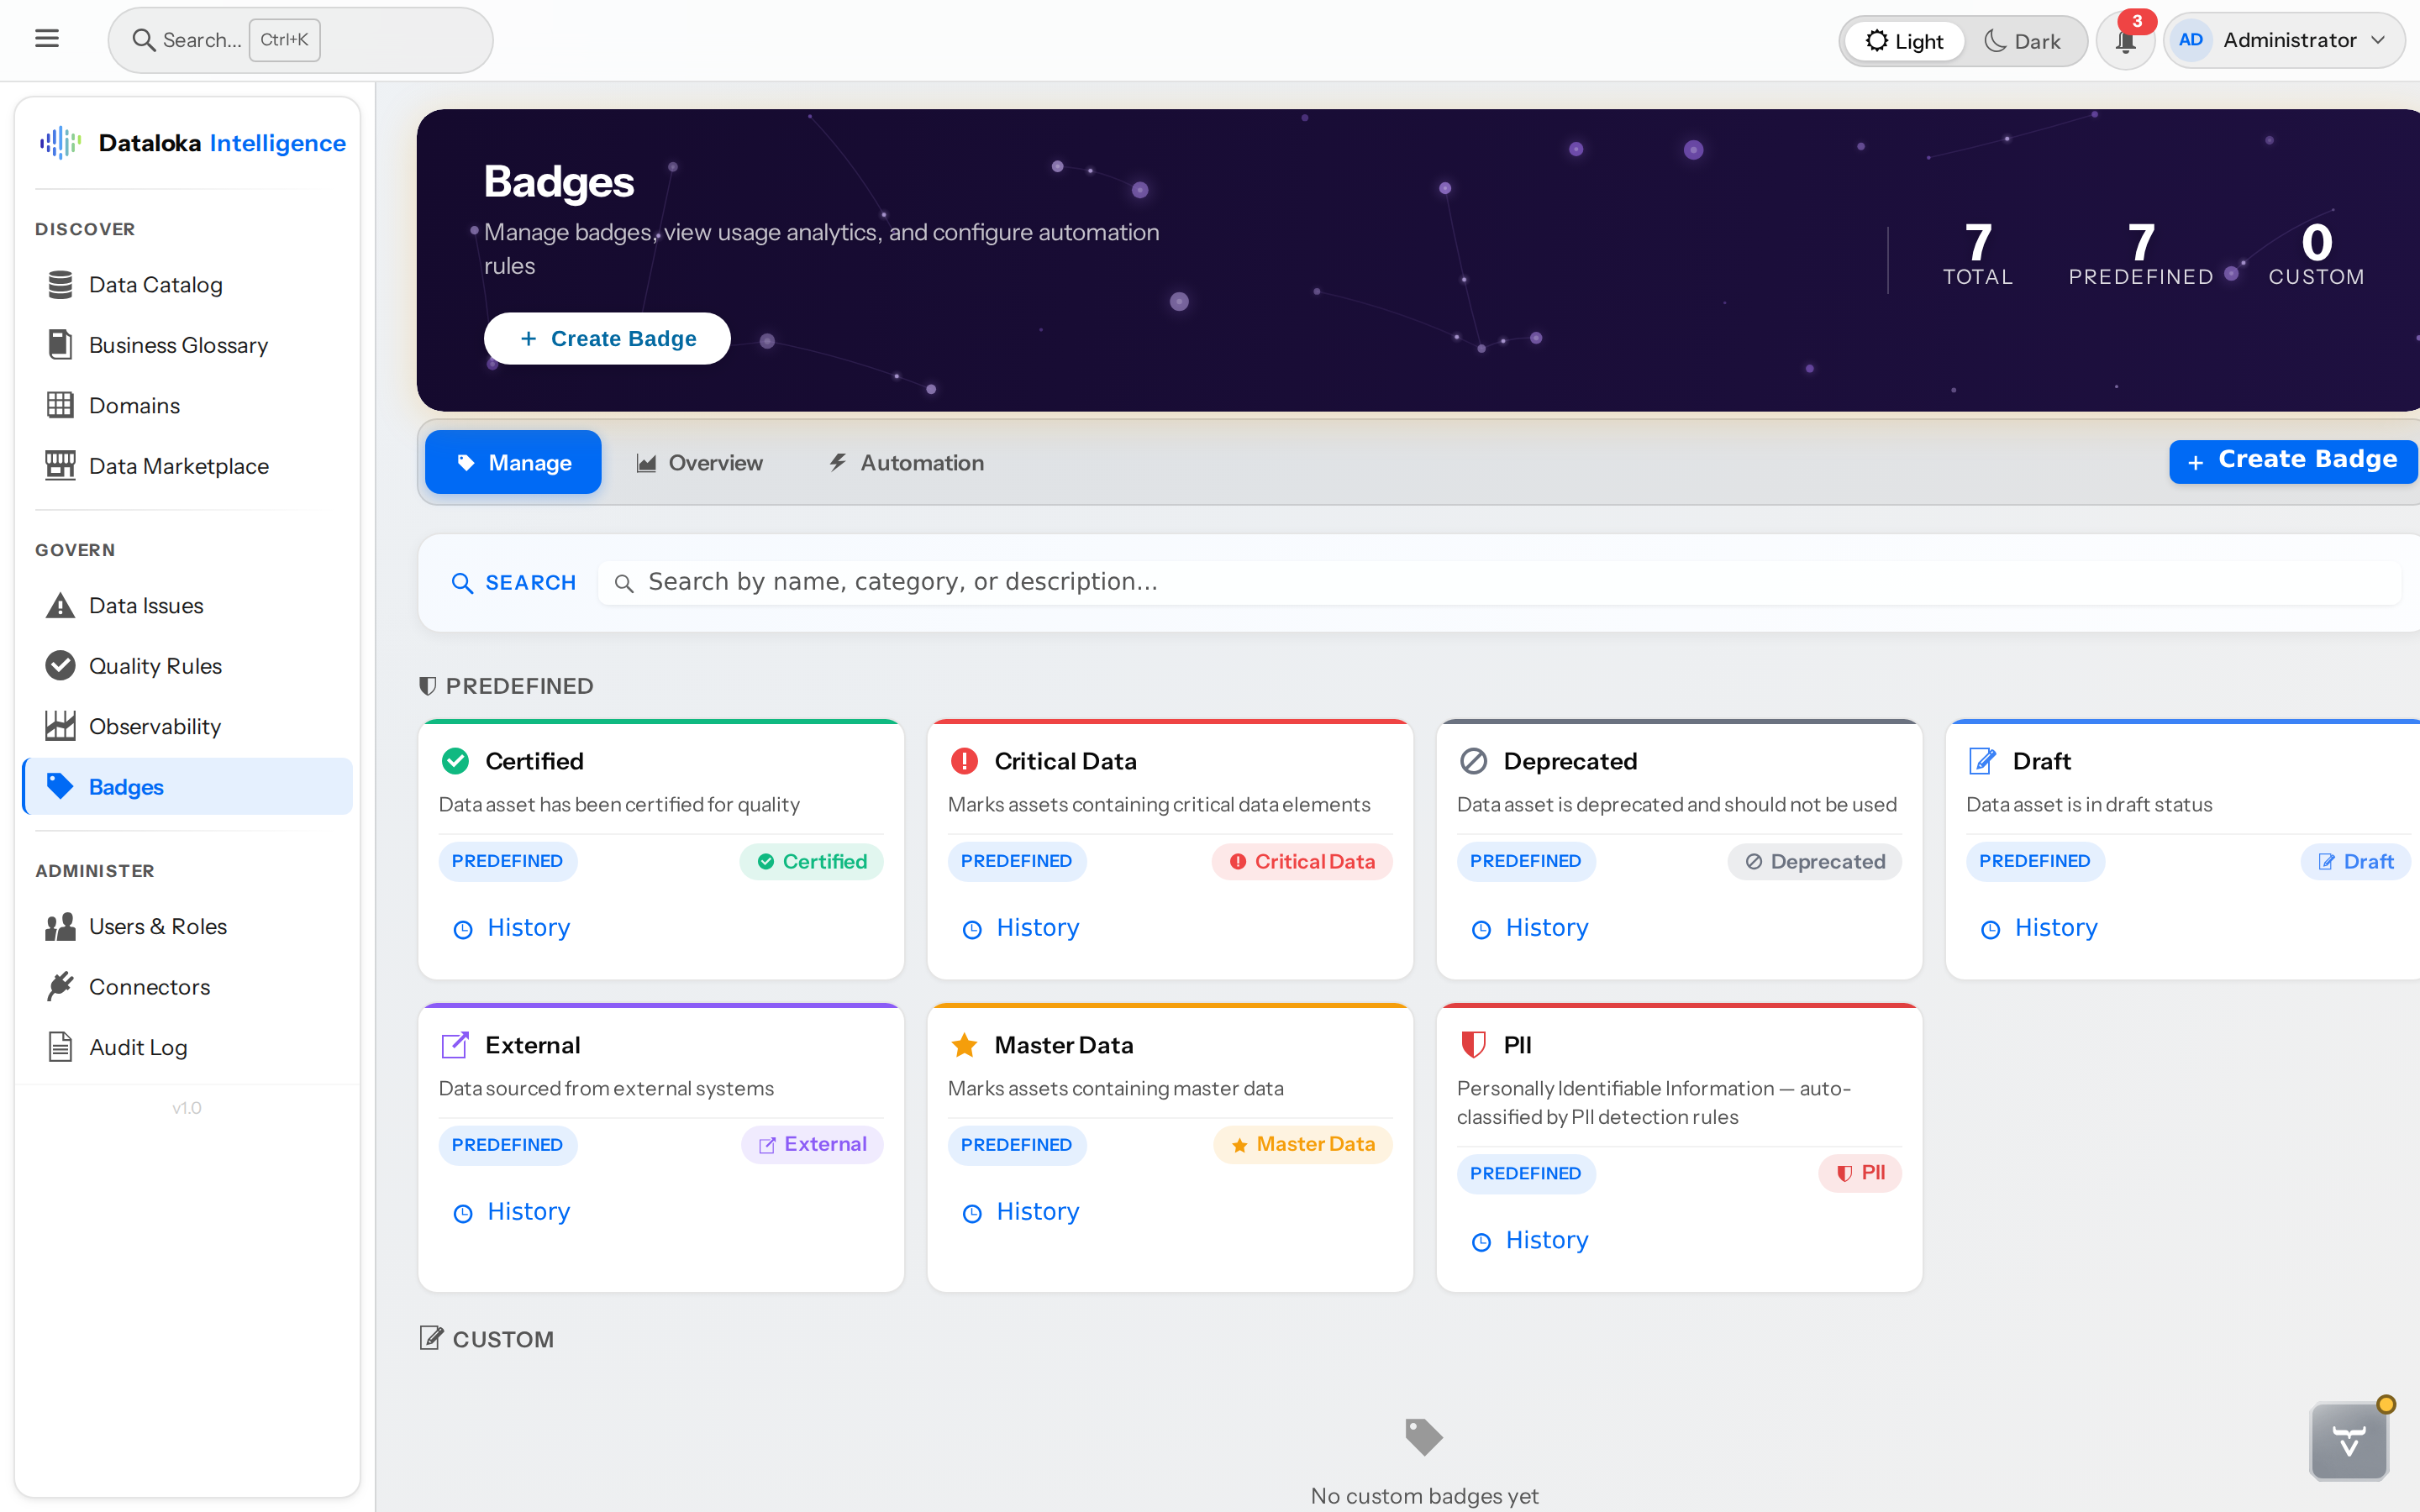Open the floating widget in bottom-right corner
The height and width of the screenshot is (1512, 2420).
2348,1441
